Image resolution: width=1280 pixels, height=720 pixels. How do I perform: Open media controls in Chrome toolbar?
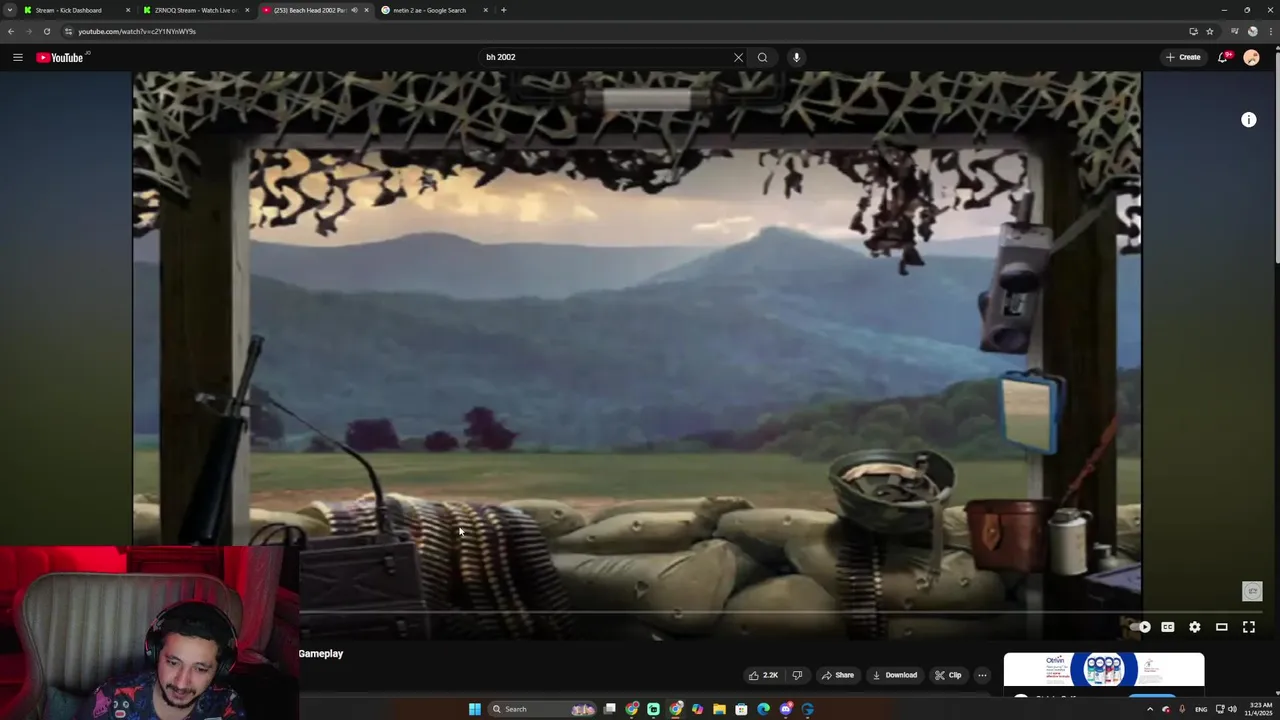[1235, 31]
